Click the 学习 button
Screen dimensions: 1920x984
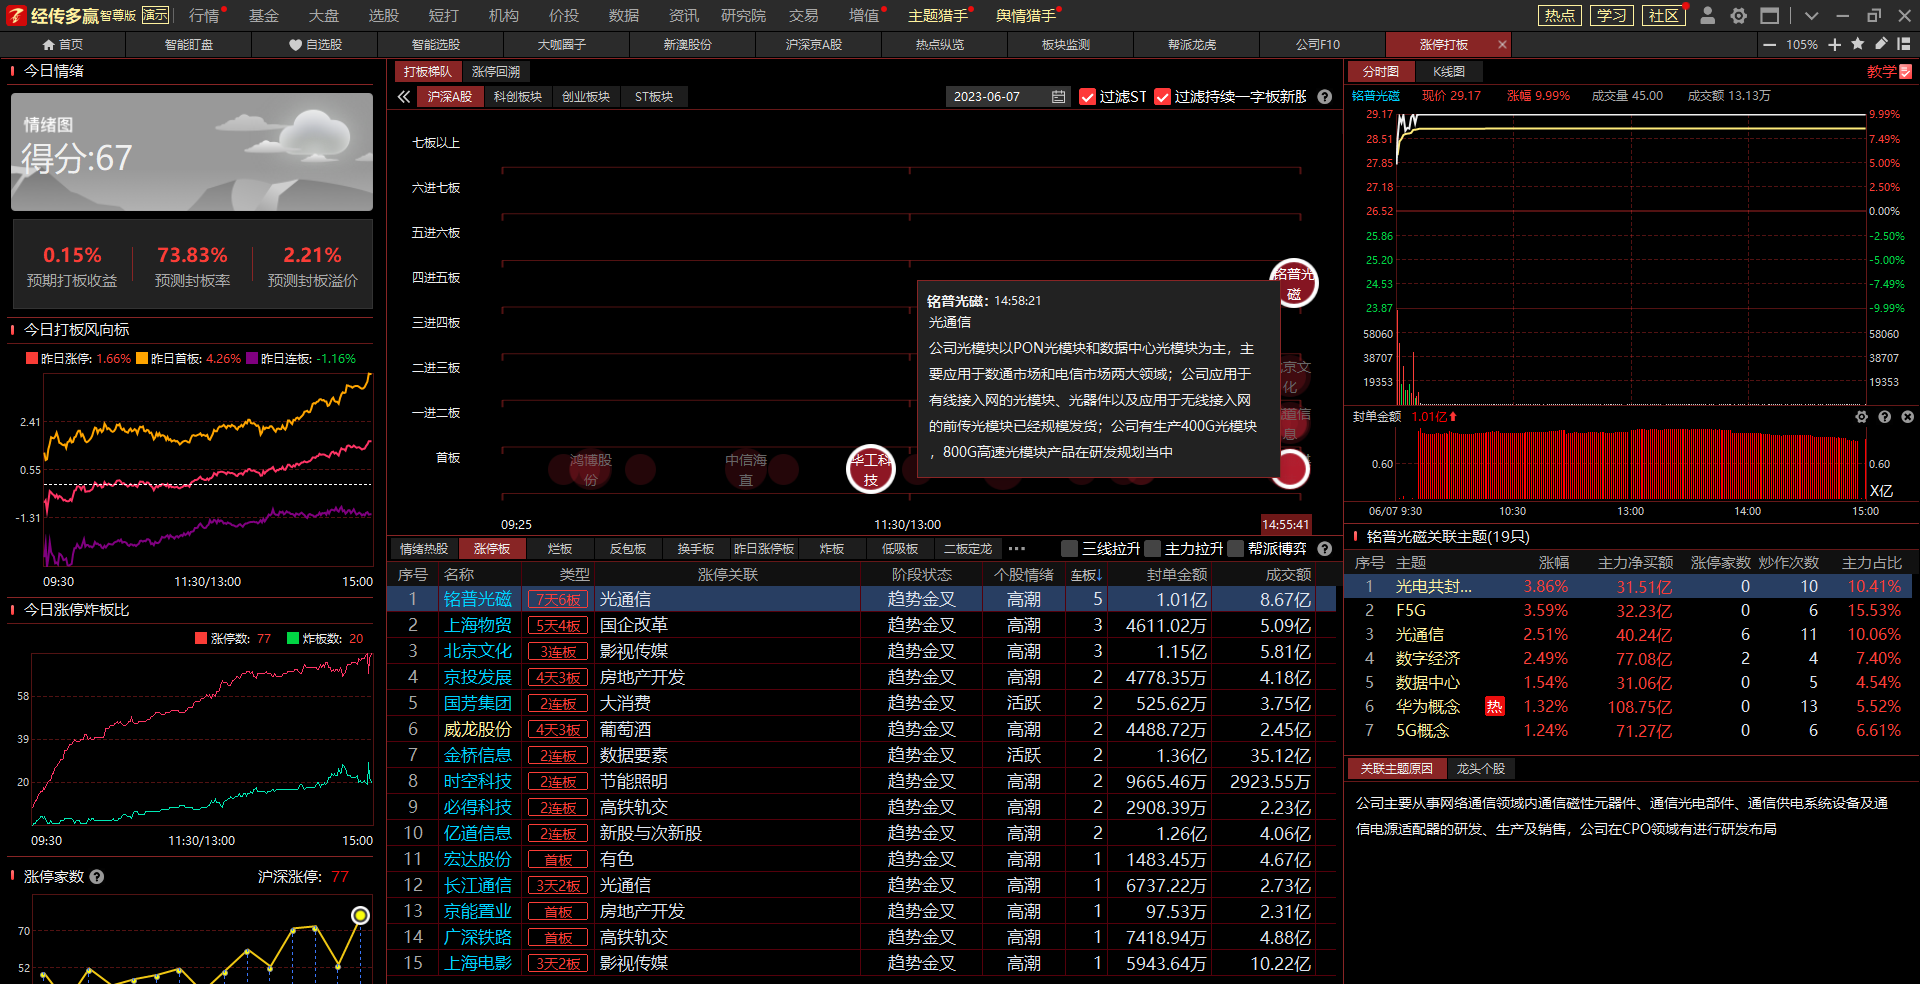pos(1611,15)
